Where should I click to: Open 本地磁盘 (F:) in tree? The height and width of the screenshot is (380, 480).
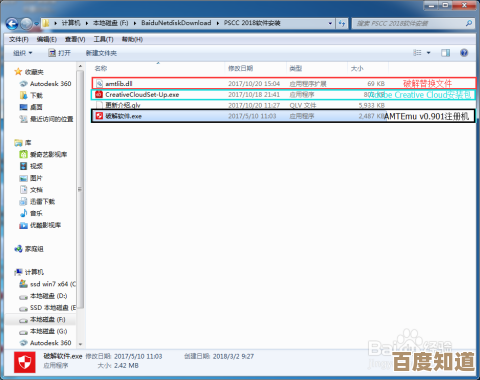click(x=47, y=320)
